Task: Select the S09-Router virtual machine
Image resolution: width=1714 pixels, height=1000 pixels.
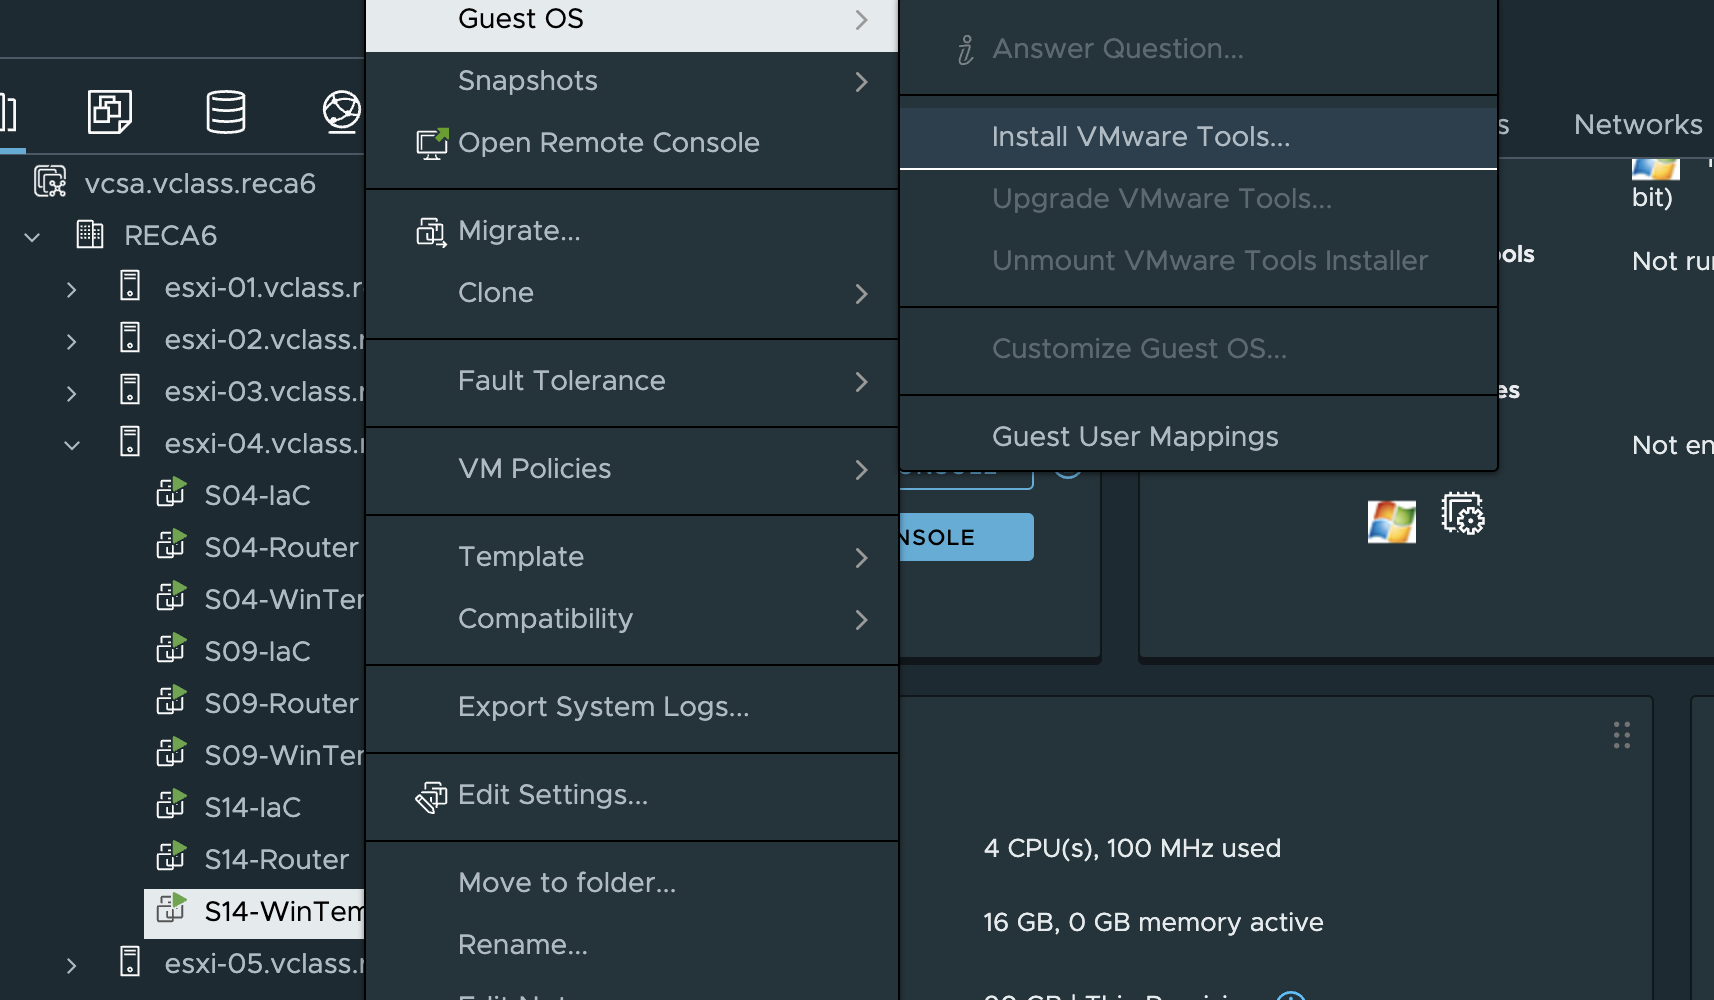Action: tap(280, 703)
